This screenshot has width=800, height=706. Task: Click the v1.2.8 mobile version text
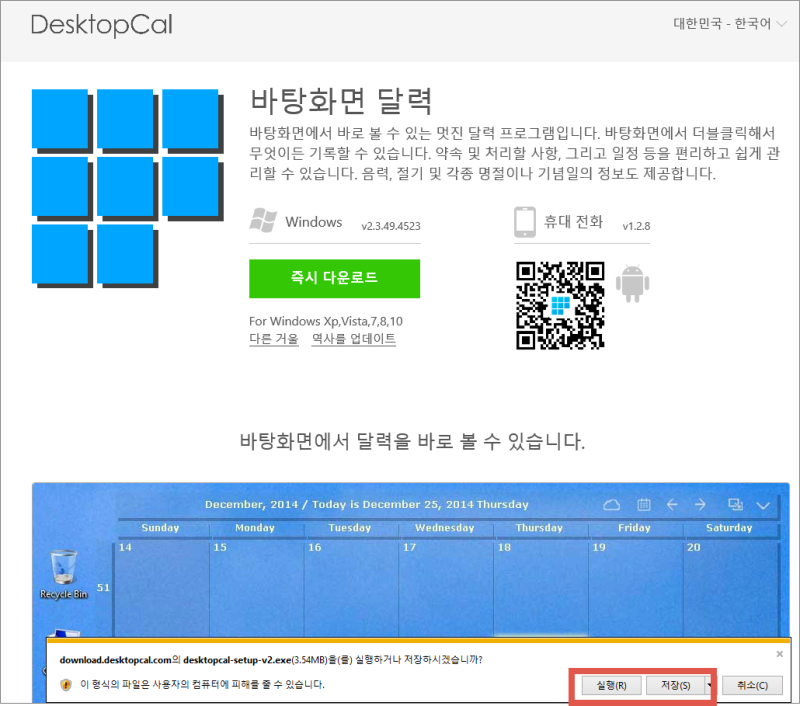click(x=636, y=226)
